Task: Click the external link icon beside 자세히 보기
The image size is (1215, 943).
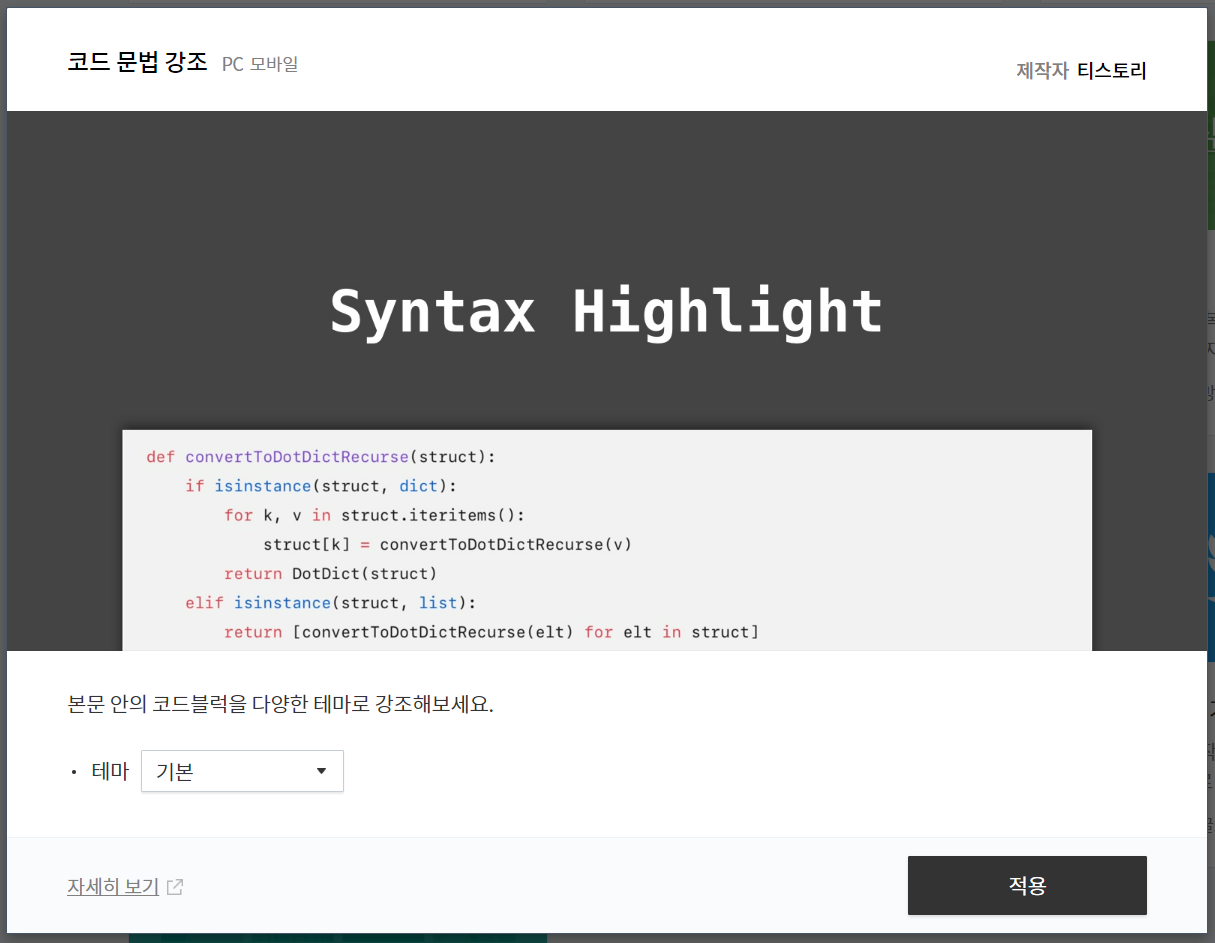Action: pyautogui.click(x=175, y=886)
